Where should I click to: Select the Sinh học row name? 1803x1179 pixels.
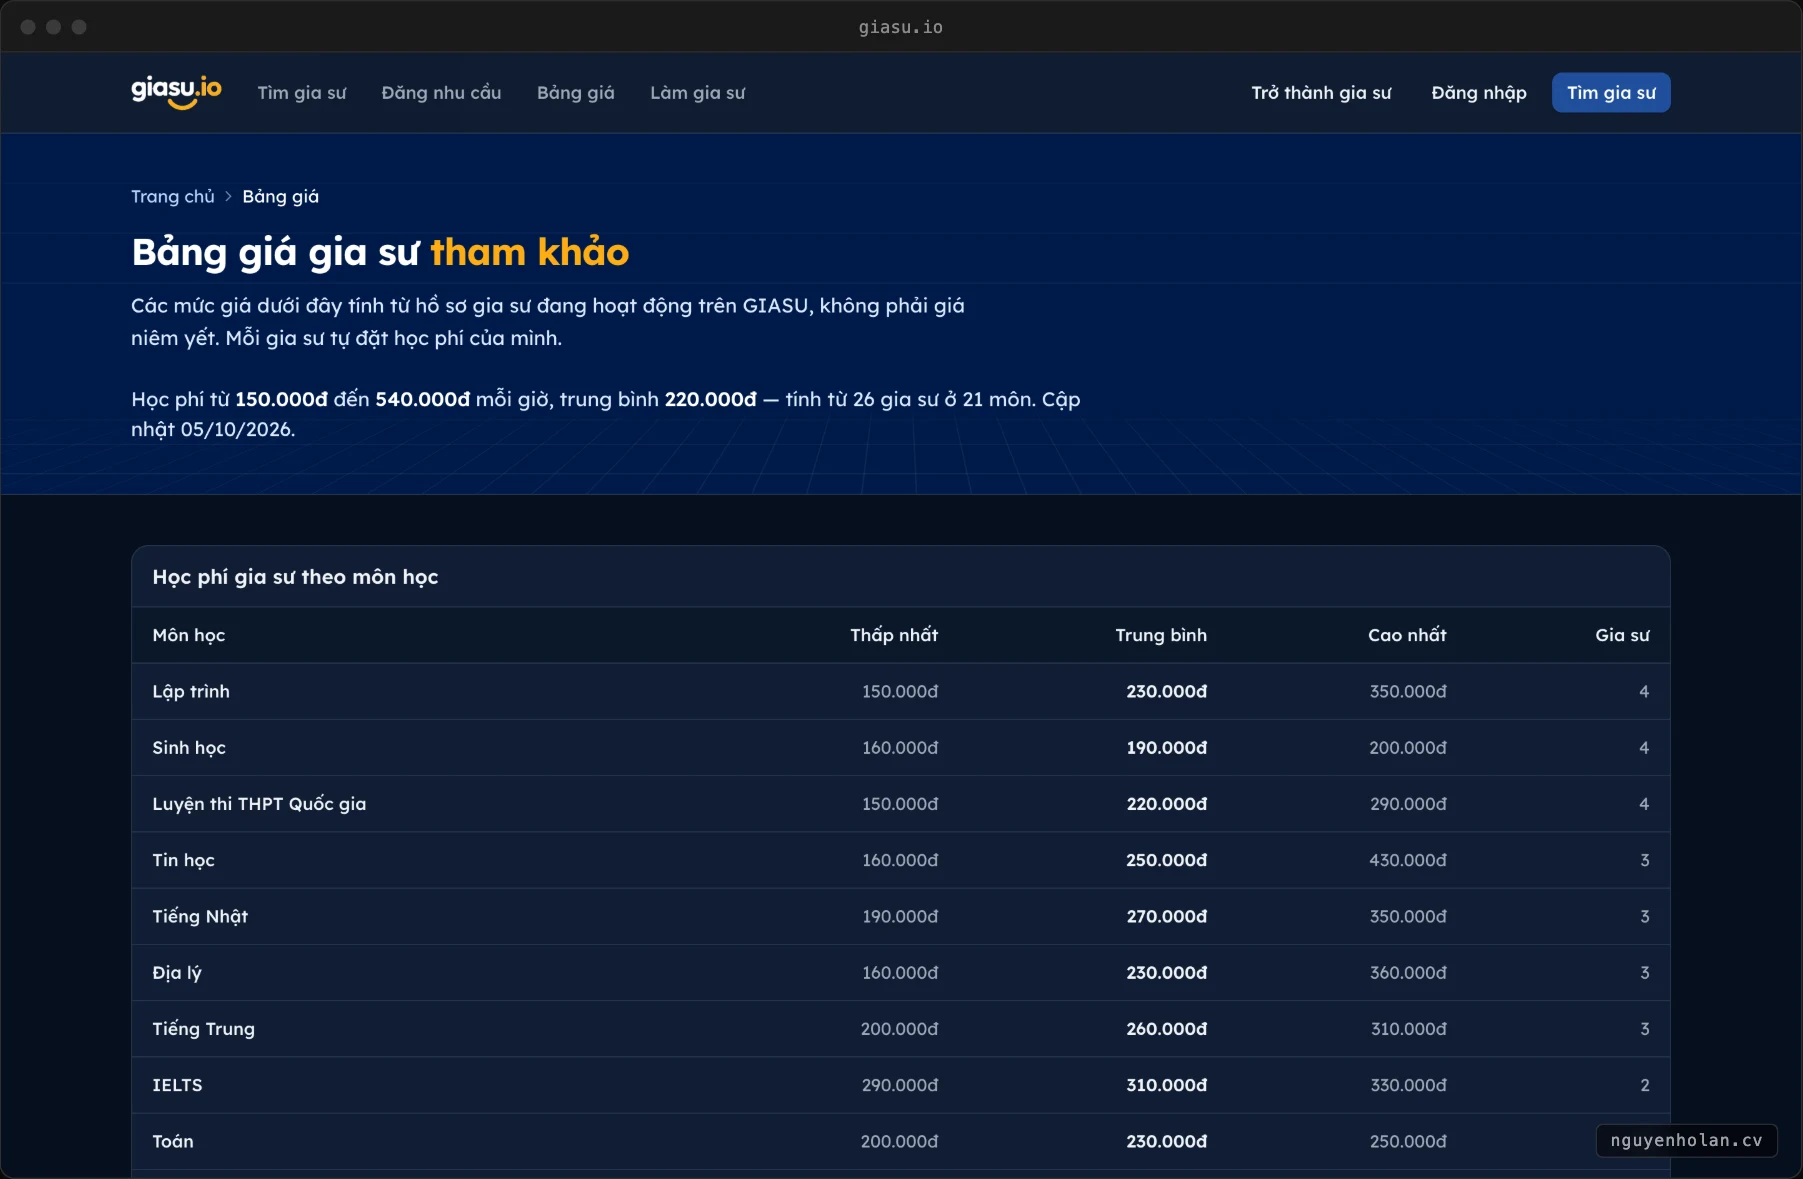coord(189,748)
